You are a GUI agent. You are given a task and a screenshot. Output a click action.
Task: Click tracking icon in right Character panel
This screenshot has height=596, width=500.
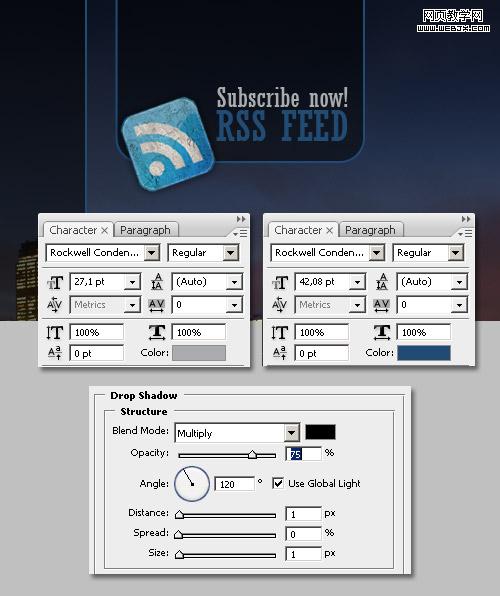[x=381, y=305]
